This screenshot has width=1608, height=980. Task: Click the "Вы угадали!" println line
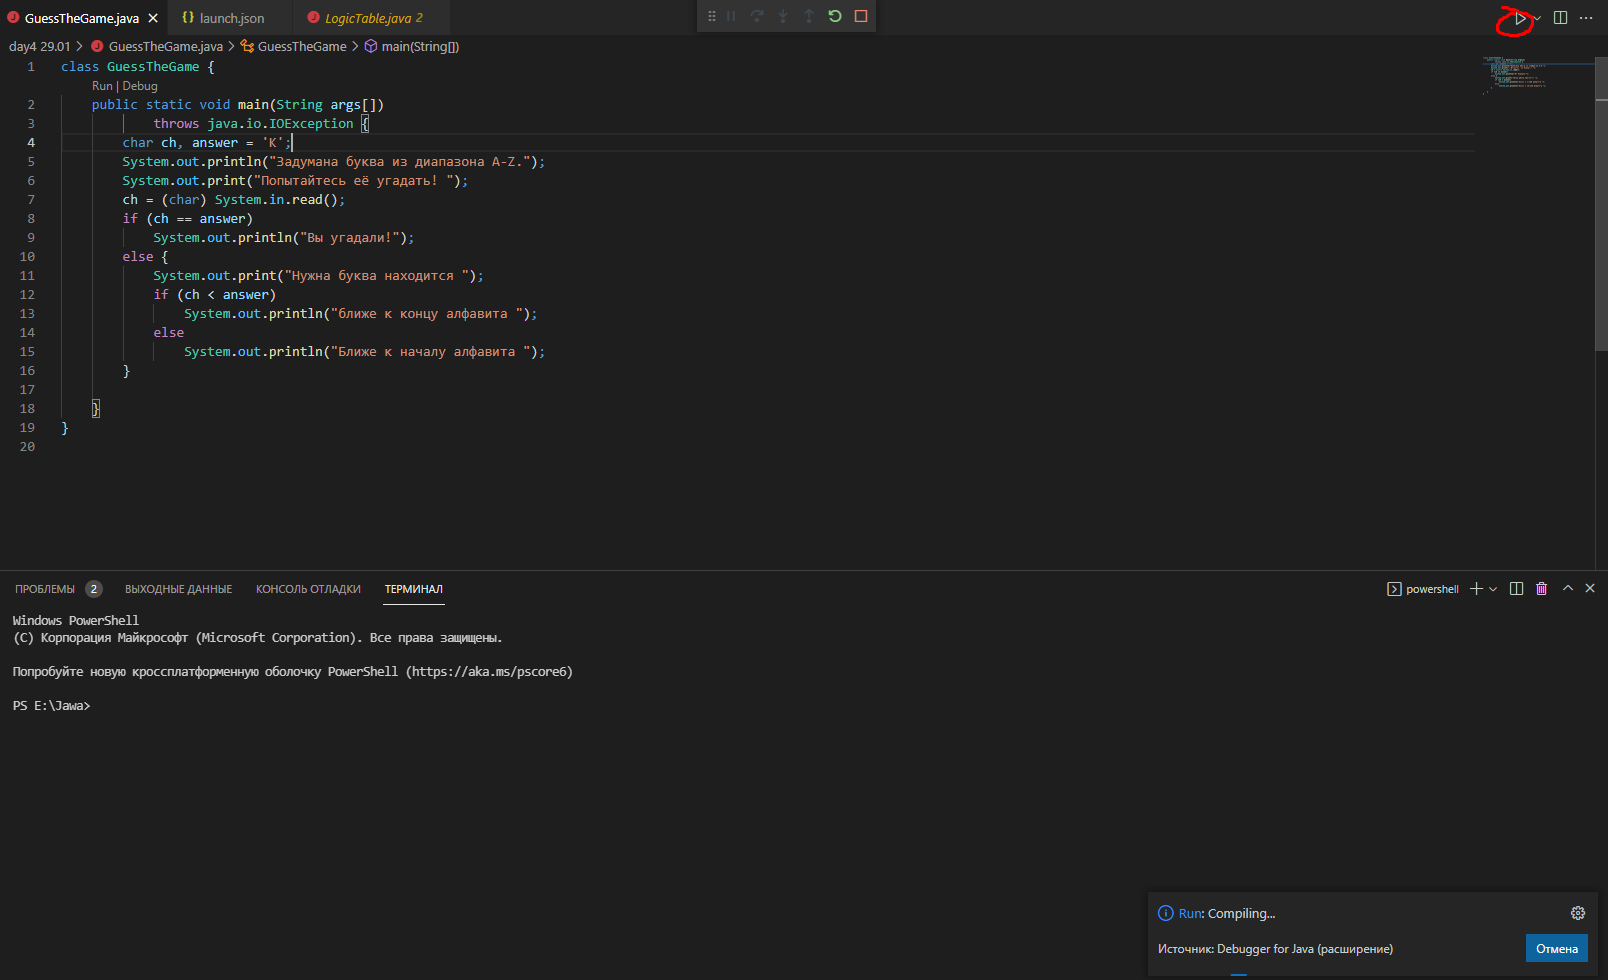[x=284, y=238]
